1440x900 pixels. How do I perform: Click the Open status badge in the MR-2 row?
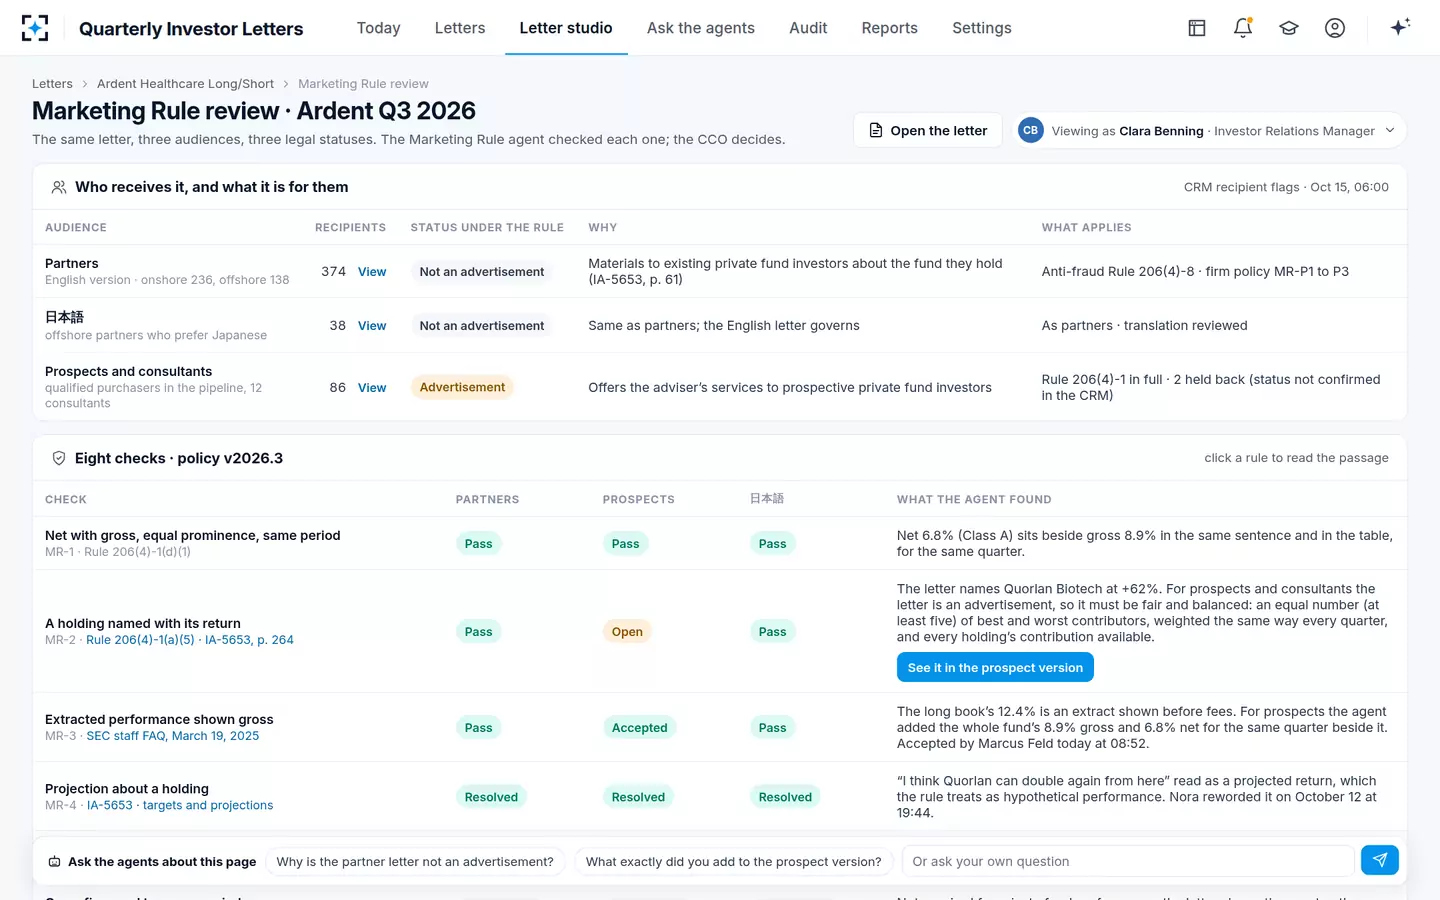627,631
